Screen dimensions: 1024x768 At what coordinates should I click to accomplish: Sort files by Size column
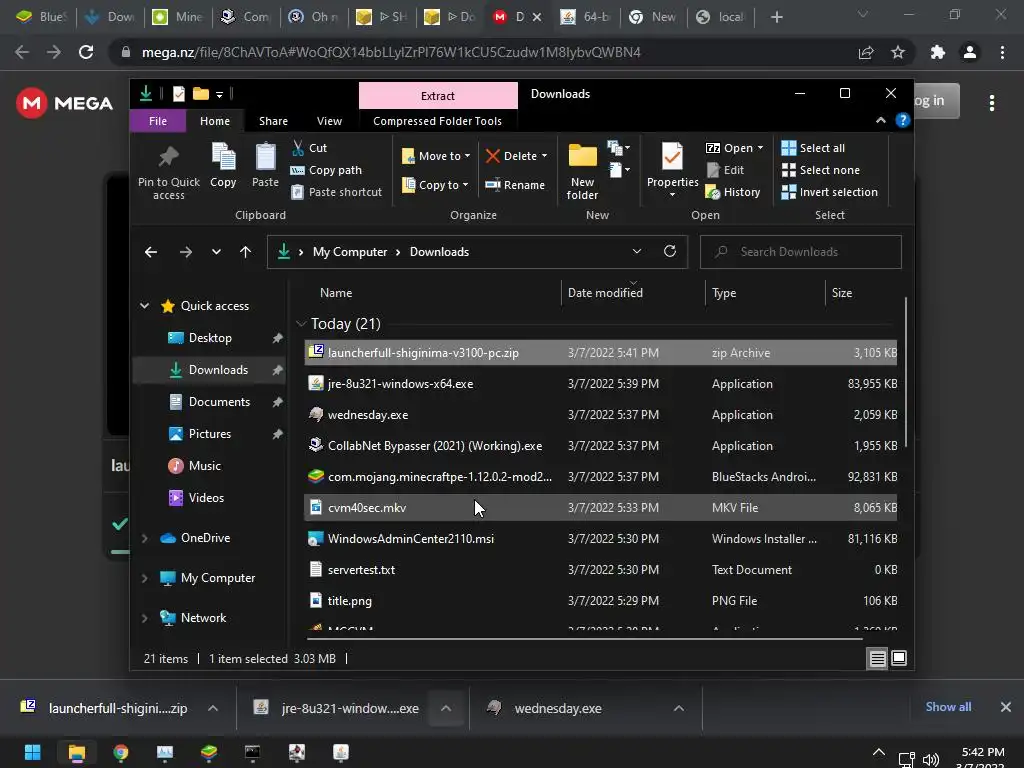842,293
